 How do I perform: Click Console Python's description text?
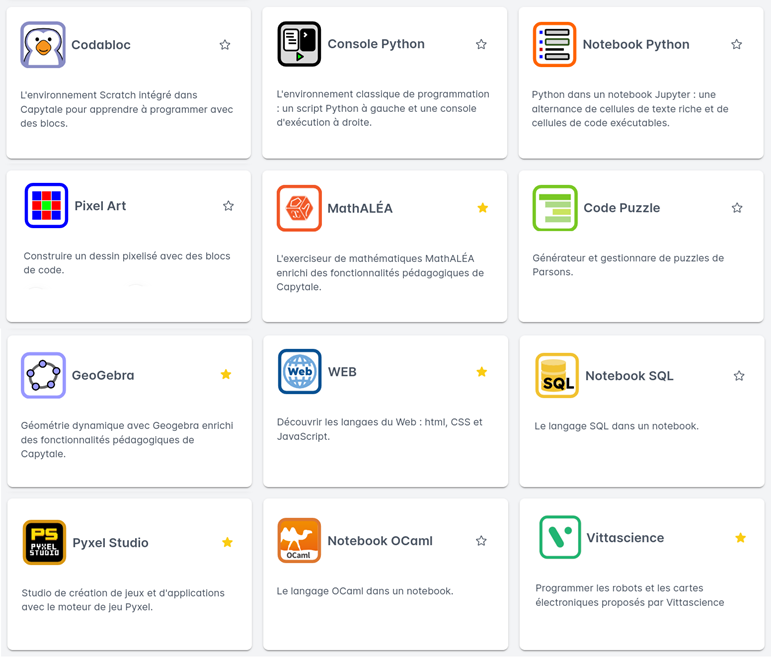[383, 108]
